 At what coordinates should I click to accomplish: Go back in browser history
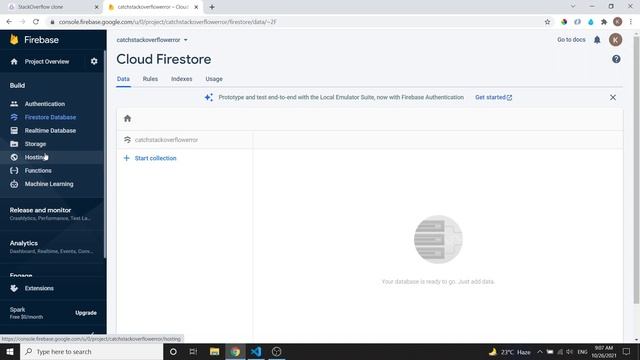tap(9, 22)
